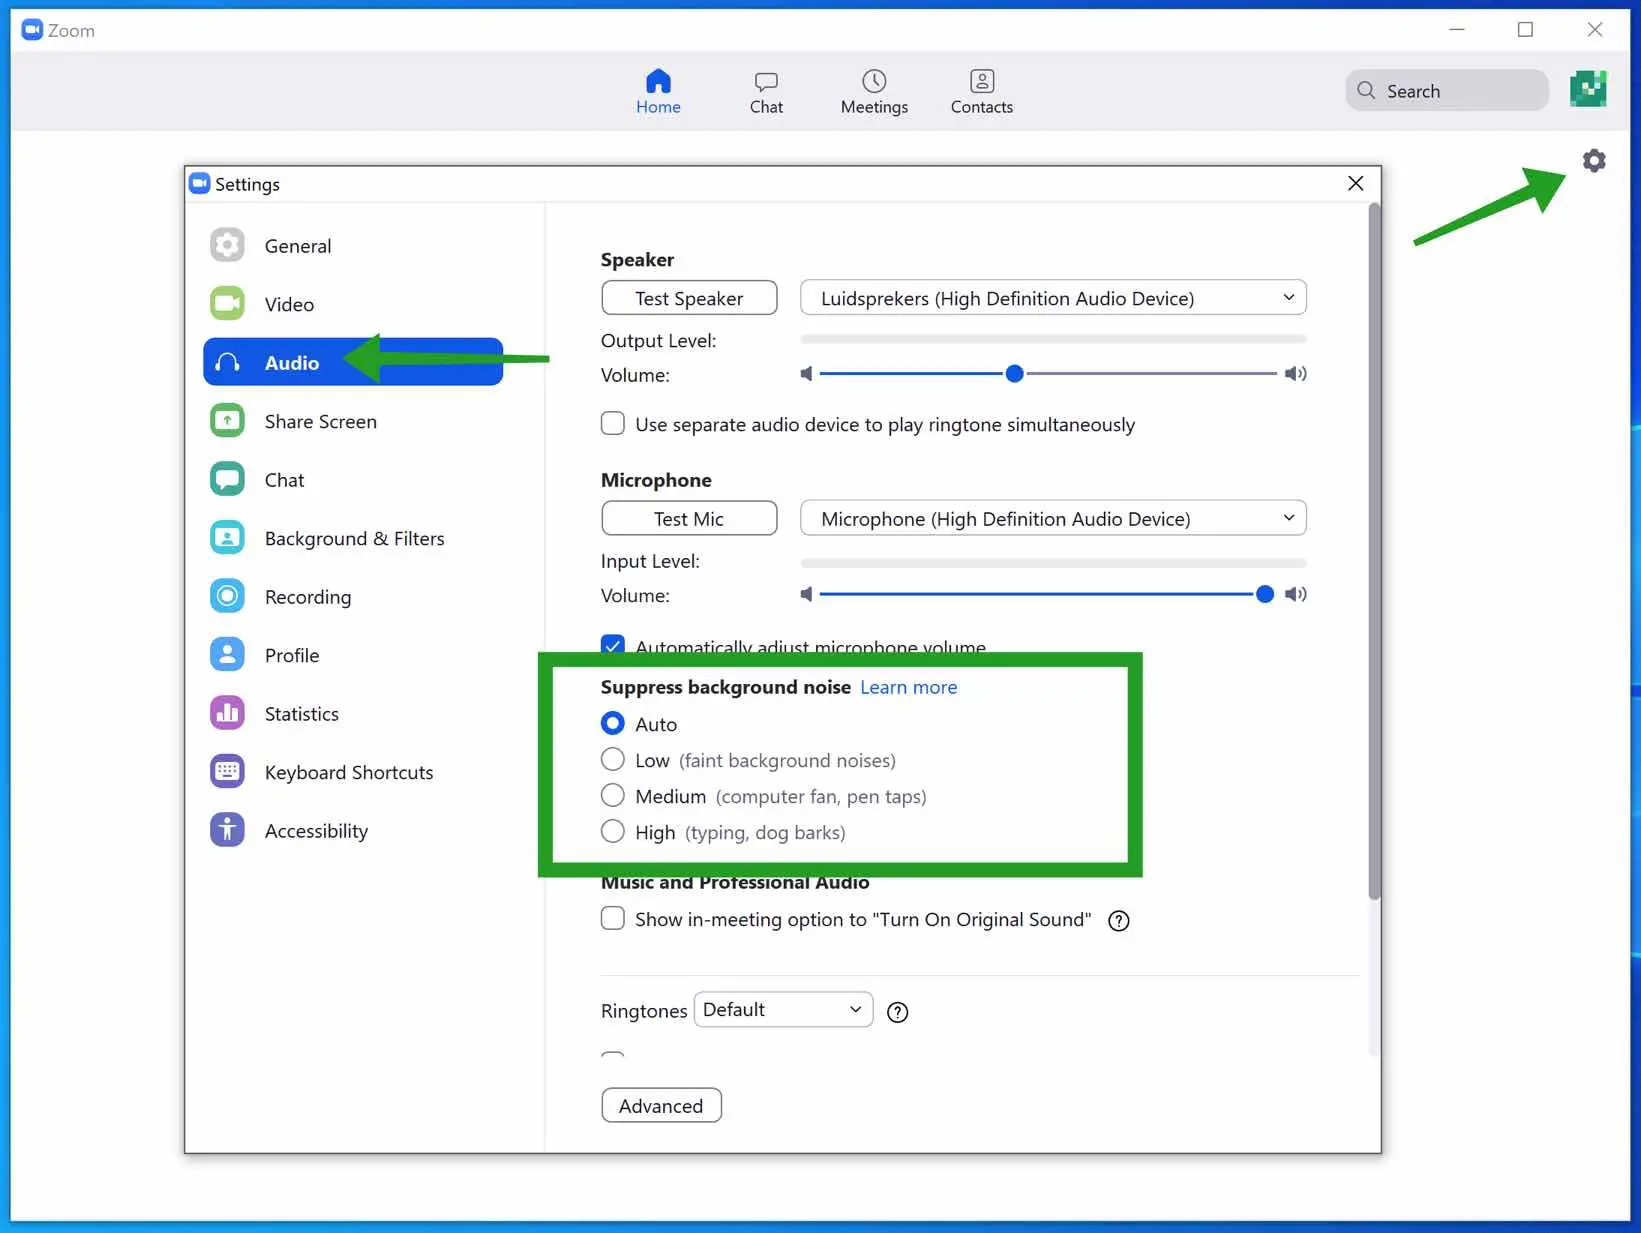This screenshot has width=1641, height=1233.
Task: Select Medium noise suppression
Action: (x=613, y=795)
